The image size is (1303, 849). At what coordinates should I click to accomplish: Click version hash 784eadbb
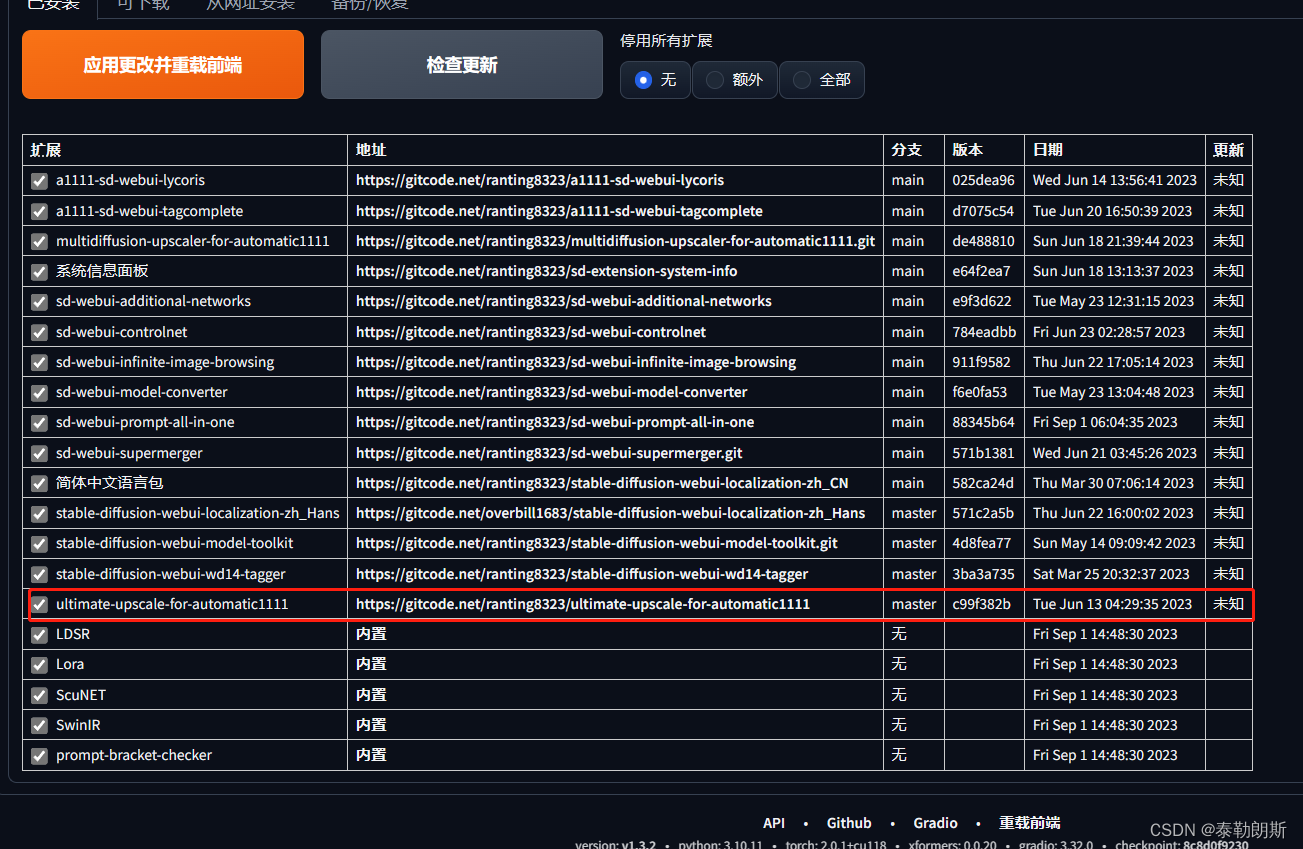(x=984, y=332)
